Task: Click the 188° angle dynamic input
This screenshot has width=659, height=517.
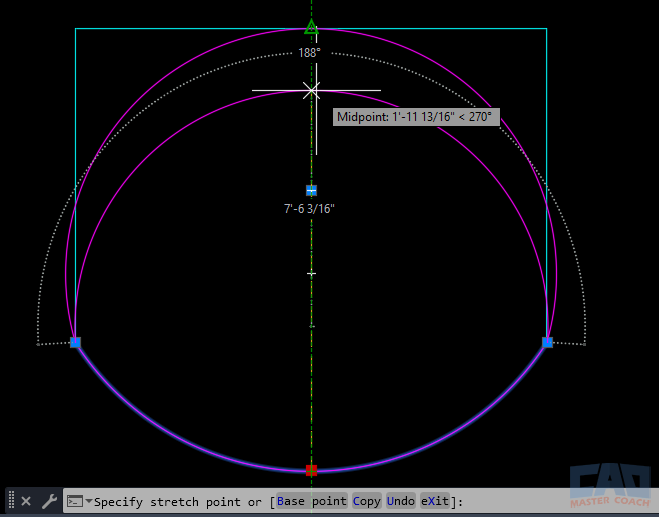Action: [x=309, y=53]
